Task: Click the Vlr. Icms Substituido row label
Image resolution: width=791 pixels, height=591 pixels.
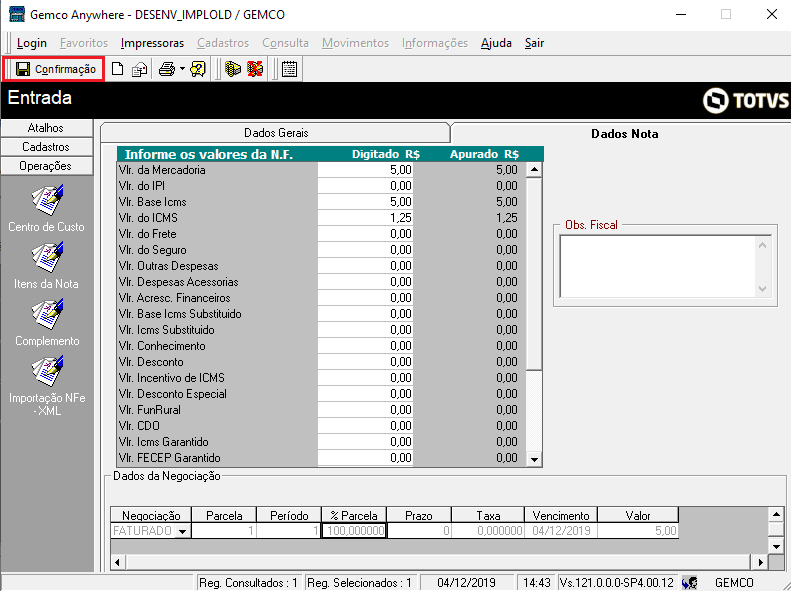Action: (166, 330)
